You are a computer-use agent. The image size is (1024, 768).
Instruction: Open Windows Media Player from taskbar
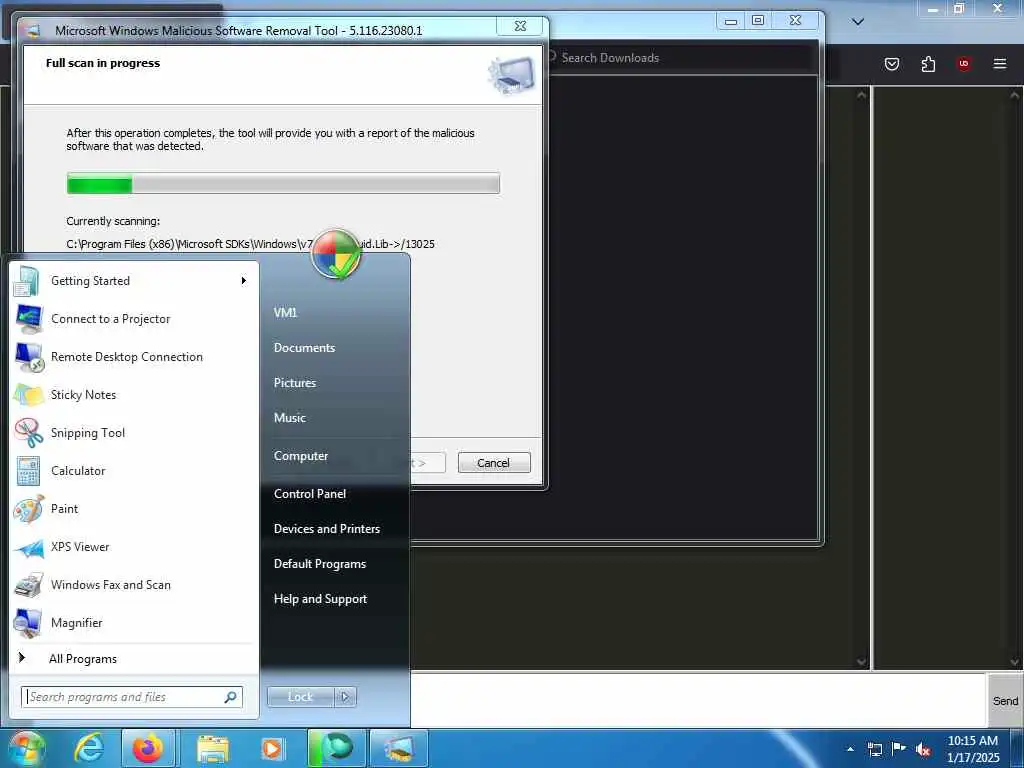click(x=272, y=748)
